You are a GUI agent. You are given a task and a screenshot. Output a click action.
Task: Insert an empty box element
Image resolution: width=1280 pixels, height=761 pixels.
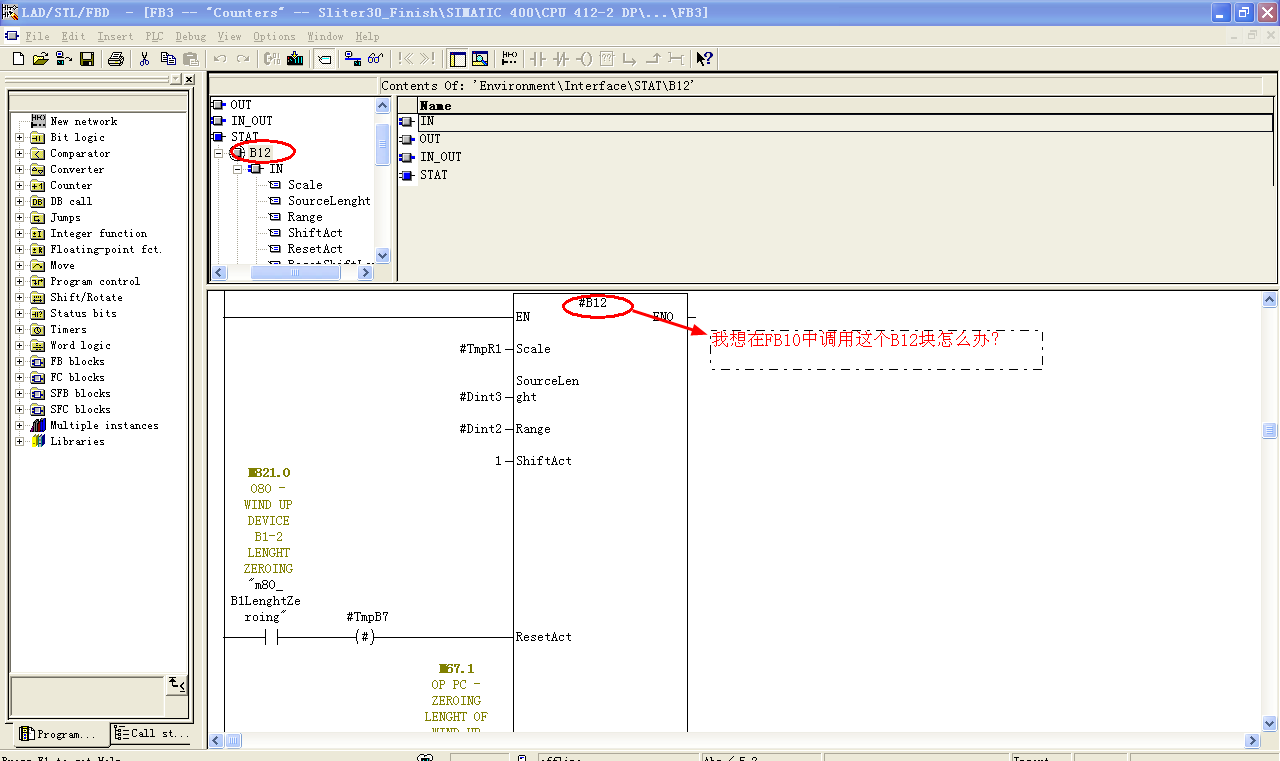pos(607,59)
